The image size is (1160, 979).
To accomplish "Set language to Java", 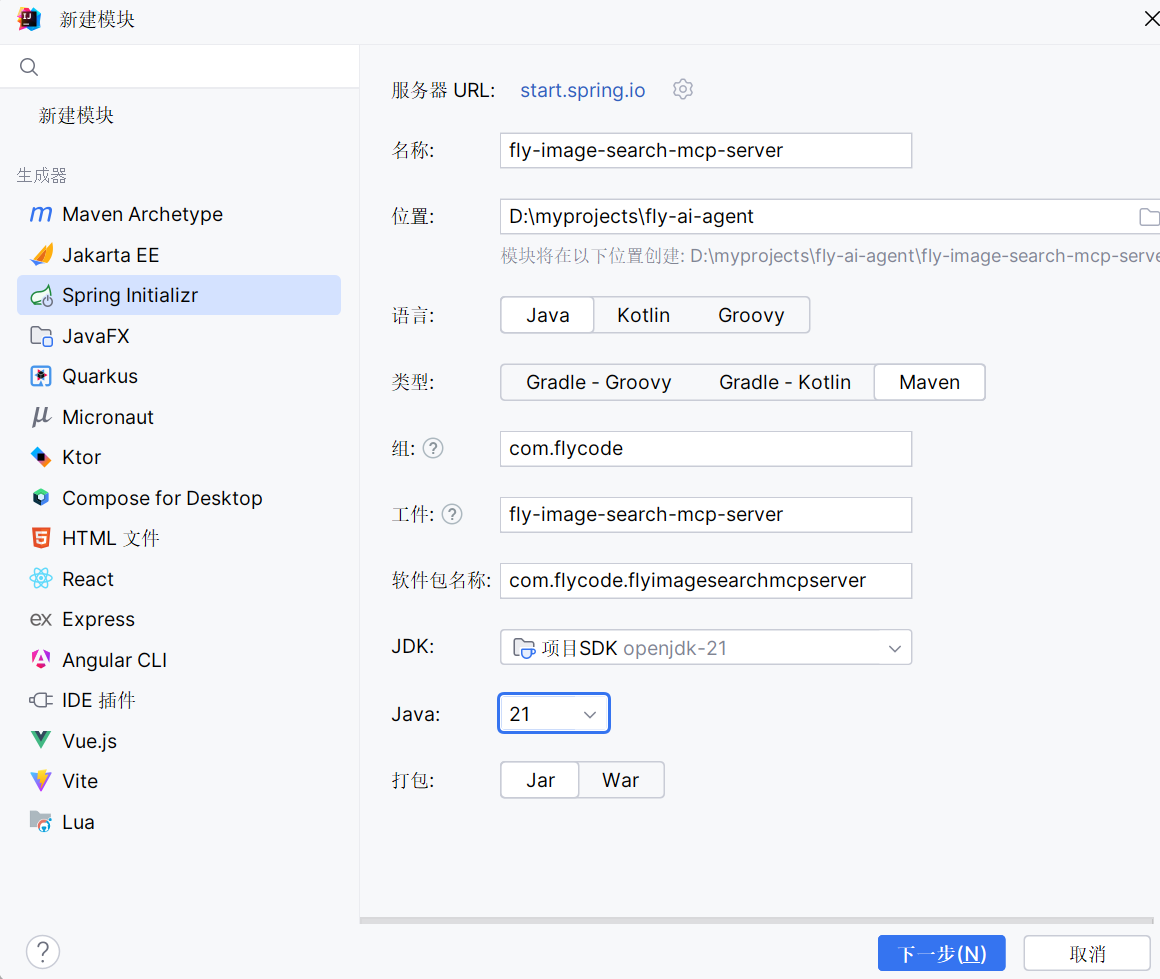I will tap(547, 315).
